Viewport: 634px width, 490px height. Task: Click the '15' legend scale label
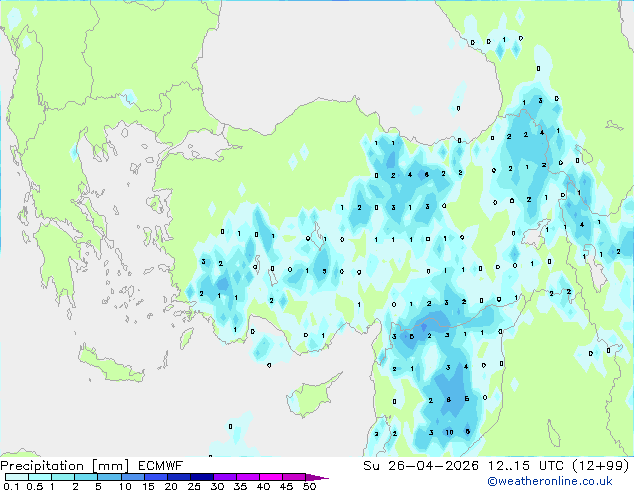(x=148, y=486)
